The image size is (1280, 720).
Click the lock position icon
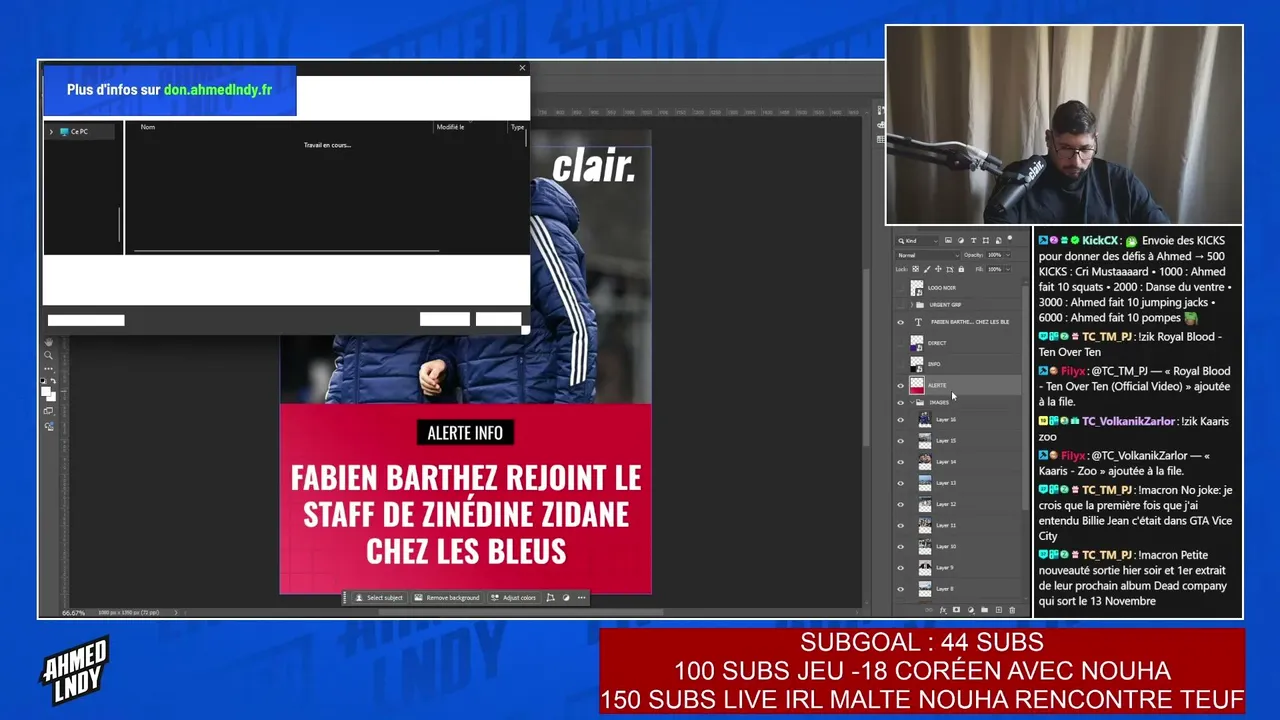pos(938,269)
